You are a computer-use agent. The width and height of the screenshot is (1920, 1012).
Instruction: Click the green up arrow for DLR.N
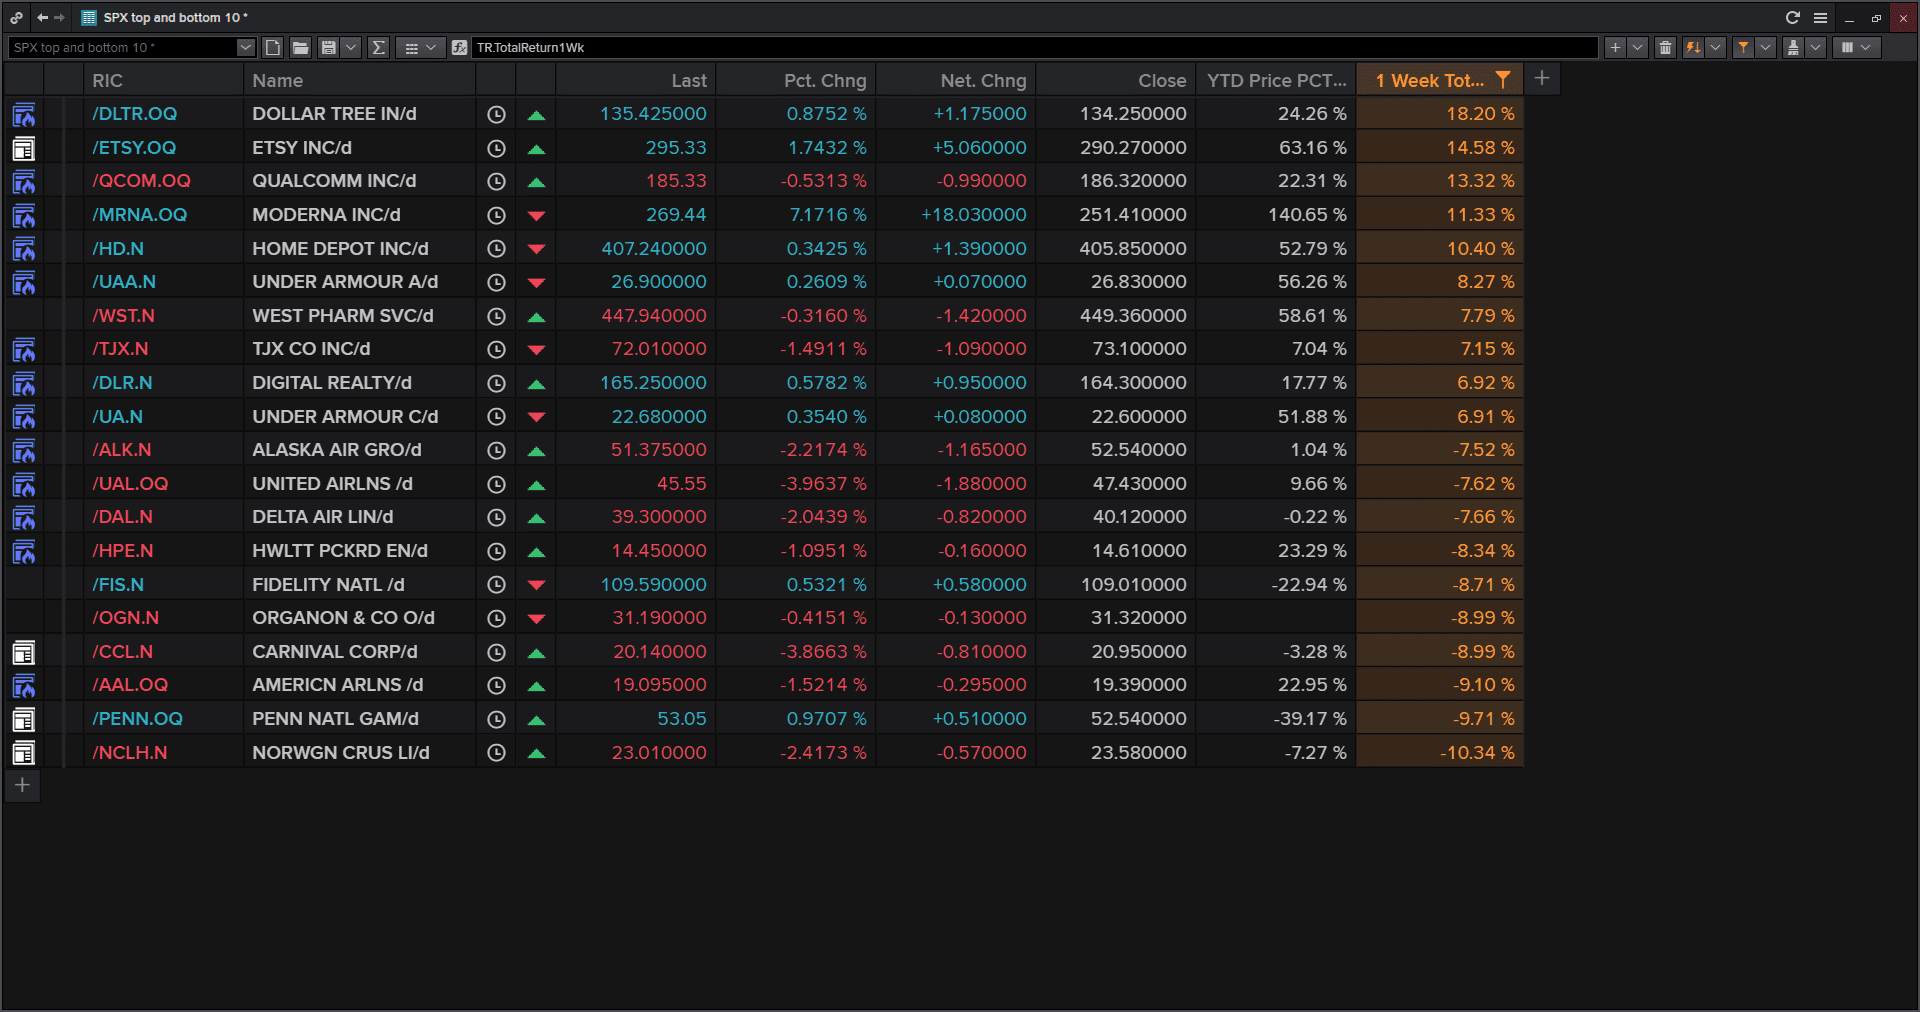[x=536, y=383]
